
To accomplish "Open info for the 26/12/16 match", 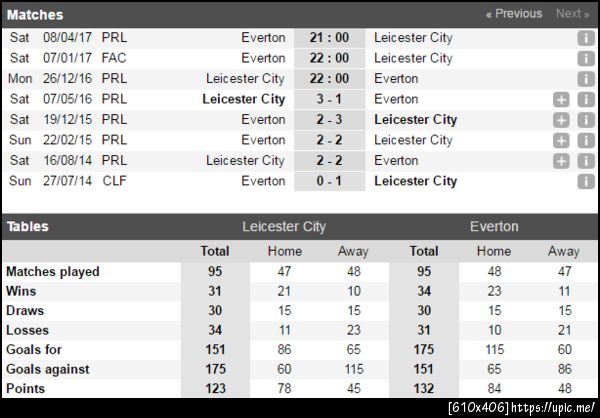I will pos(586,79).
